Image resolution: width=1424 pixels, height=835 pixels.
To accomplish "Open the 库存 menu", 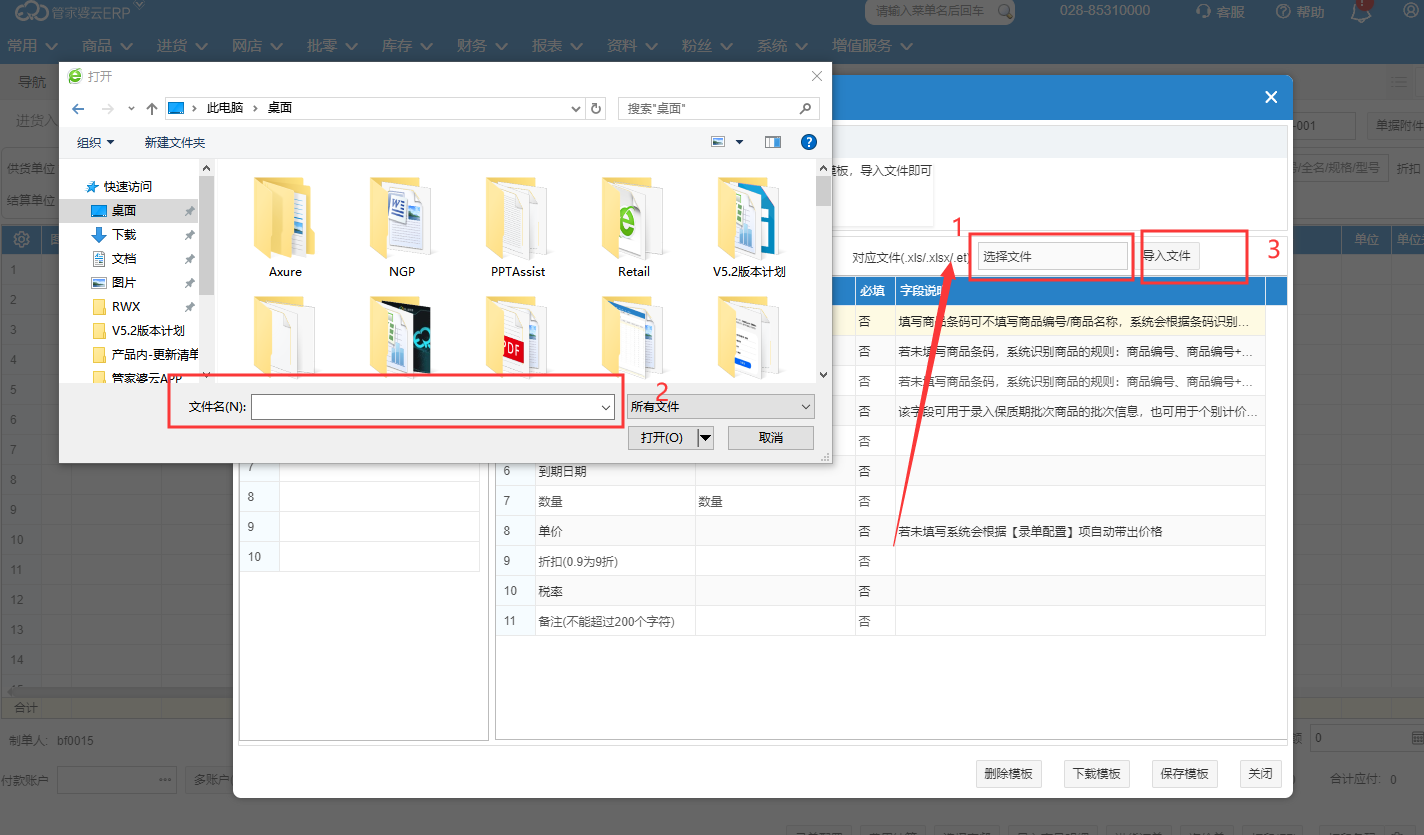I will pos(407,45).
